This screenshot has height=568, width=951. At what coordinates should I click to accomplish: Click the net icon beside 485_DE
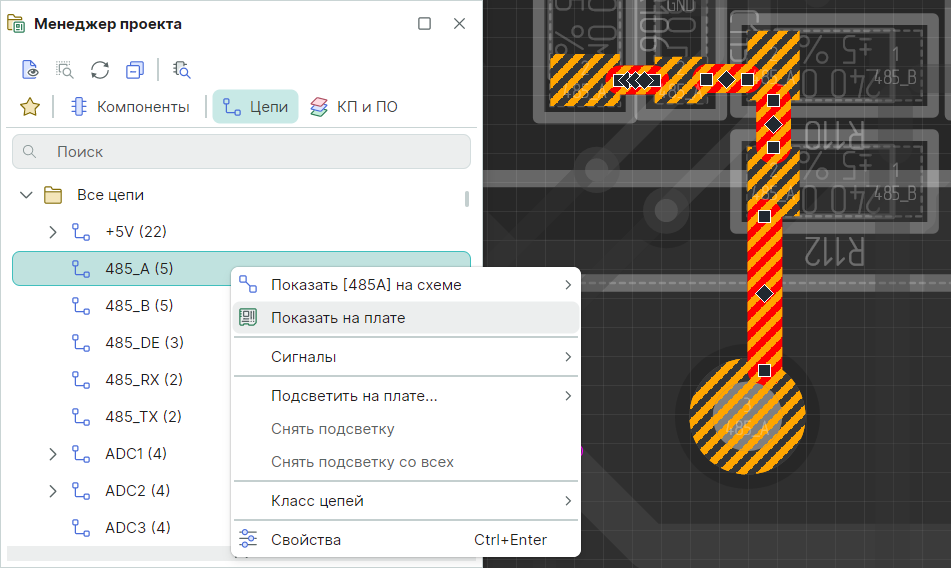point(81,342)
